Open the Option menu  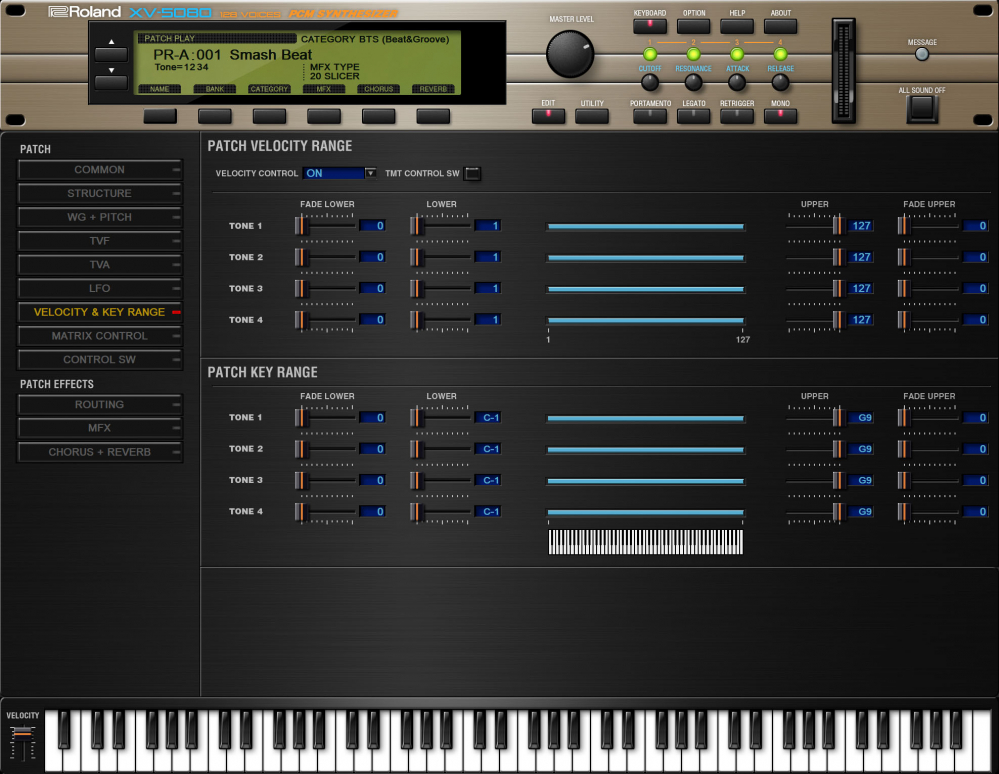coord(693,26)
